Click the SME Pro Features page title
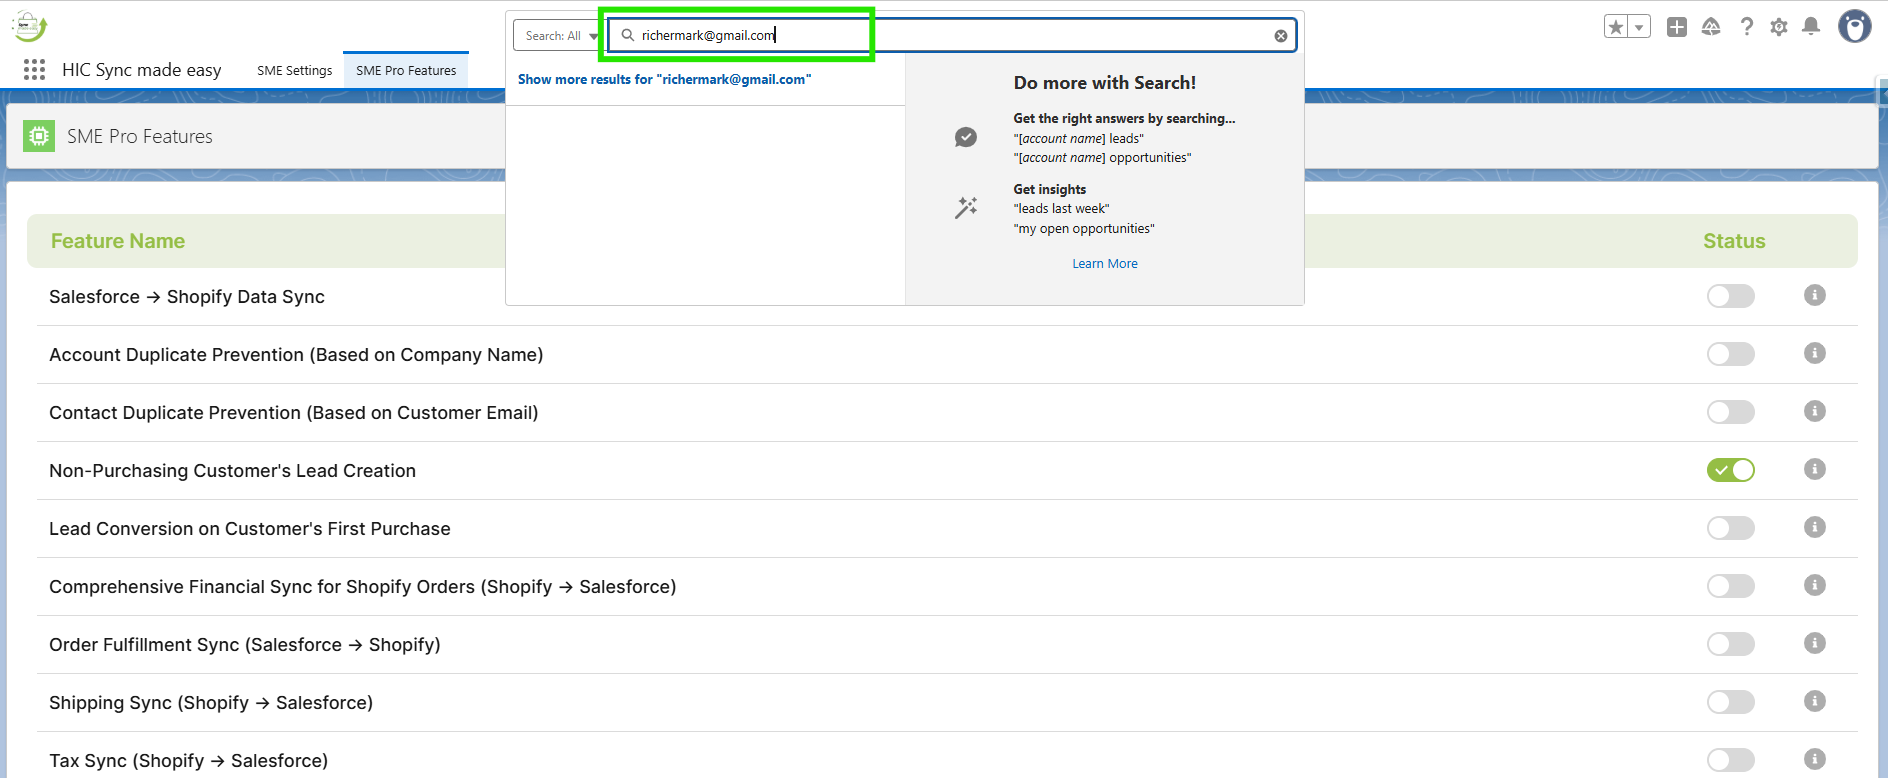Viewport: 1888px width, 778px height. coord(140,136)
